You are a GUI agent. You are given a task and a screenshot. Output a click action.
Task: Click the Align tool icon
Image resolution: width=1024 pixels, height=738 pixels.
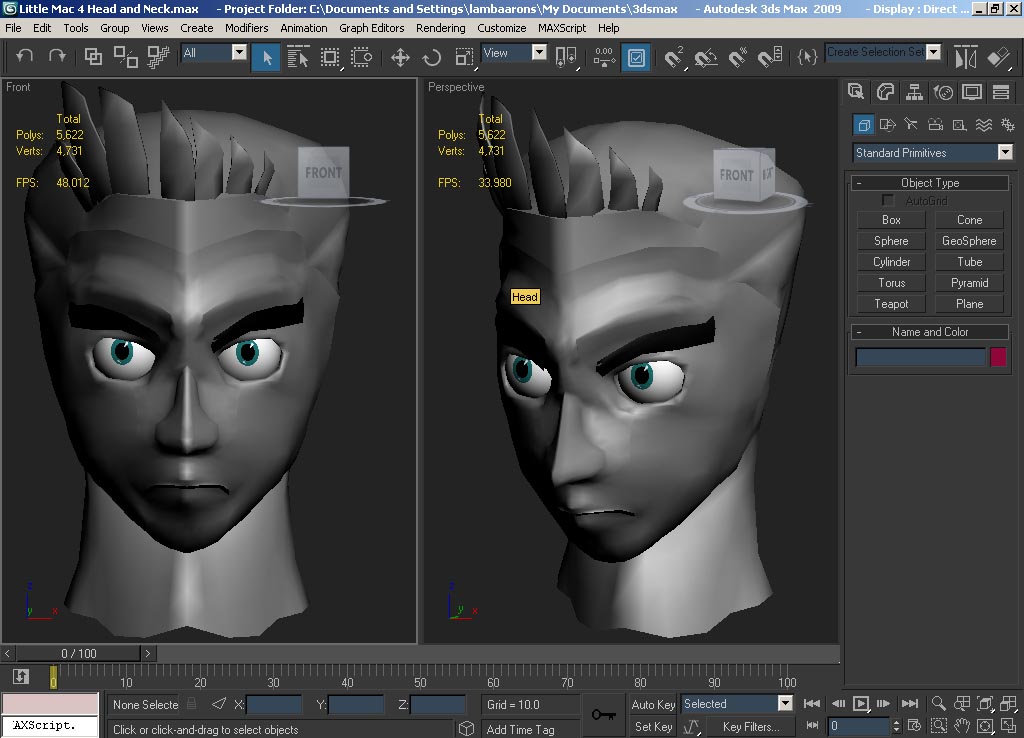click(999, 57)
